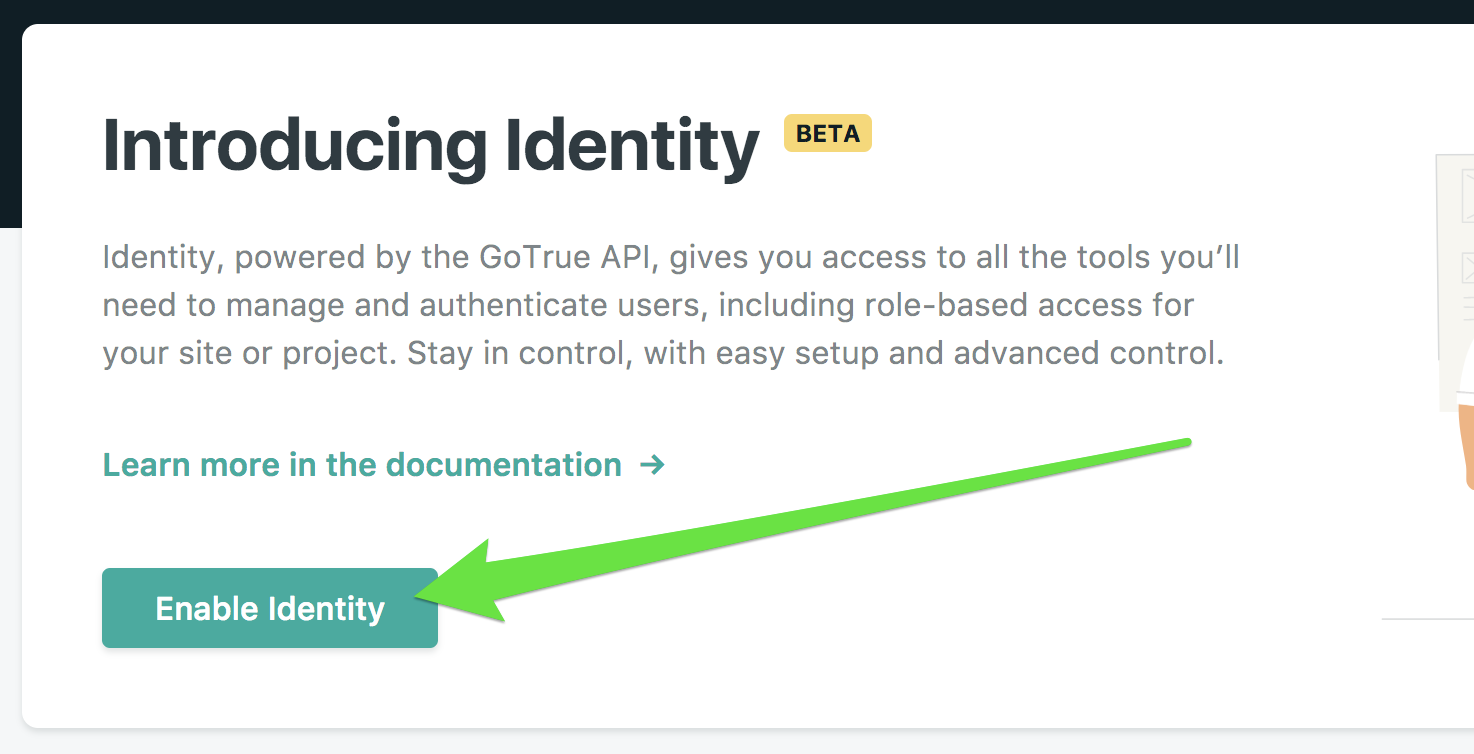Select the Introducing Identity heading

(430, 146)
